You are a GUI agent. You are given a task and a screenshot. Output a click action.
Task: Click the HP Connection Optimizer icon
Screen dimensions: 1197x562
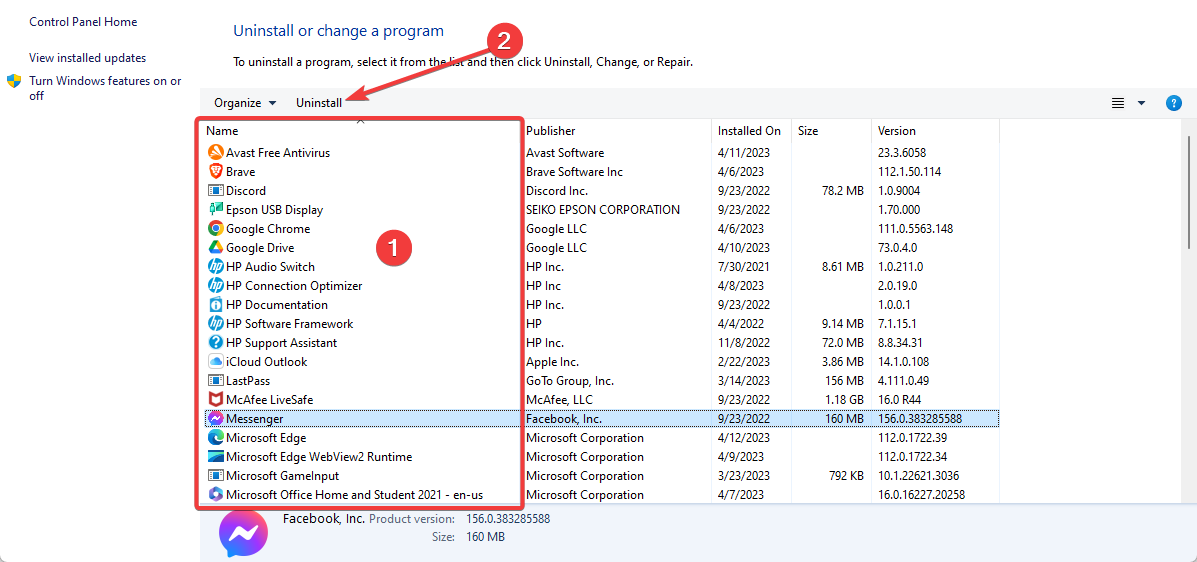coord(215,286)
